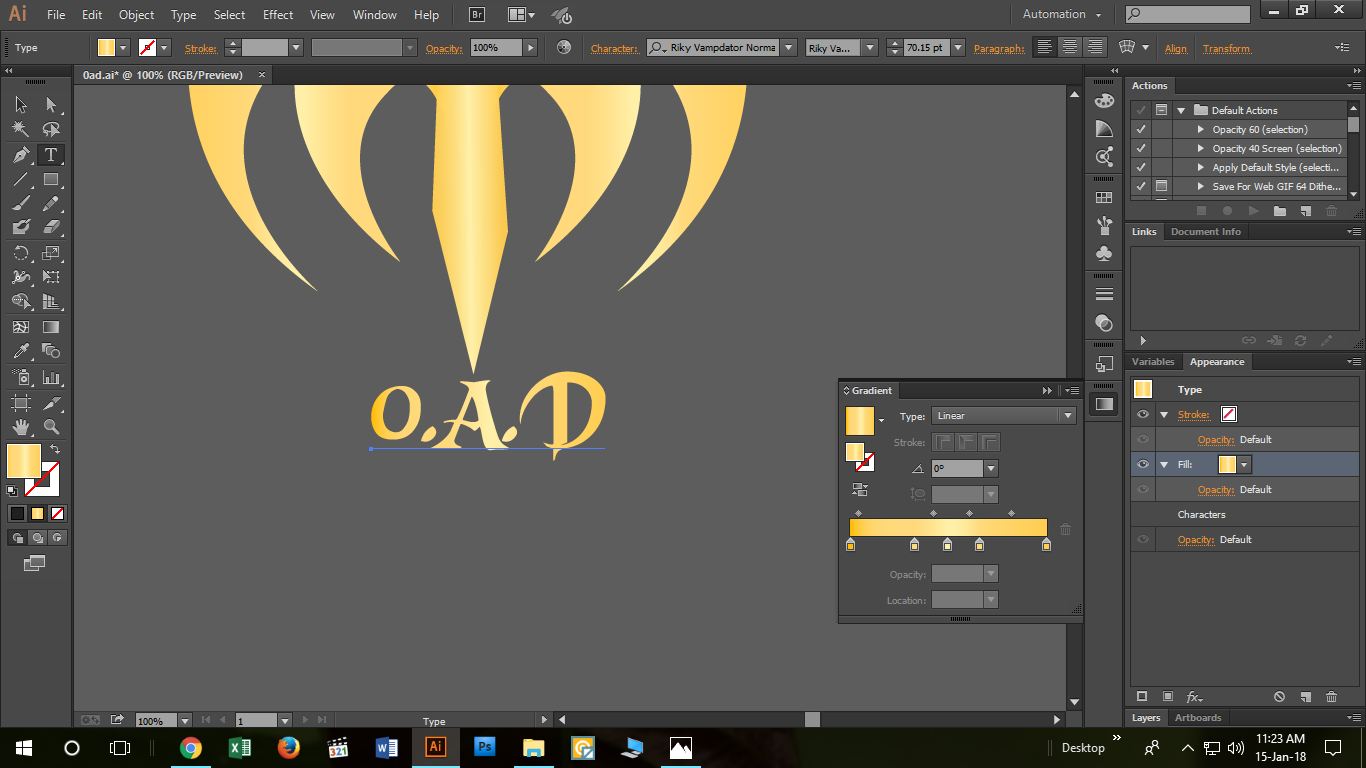The width and height of the screenshot is (1366, 768).
Task: Activate the Magic Wand tool
Action: (21, 129)
